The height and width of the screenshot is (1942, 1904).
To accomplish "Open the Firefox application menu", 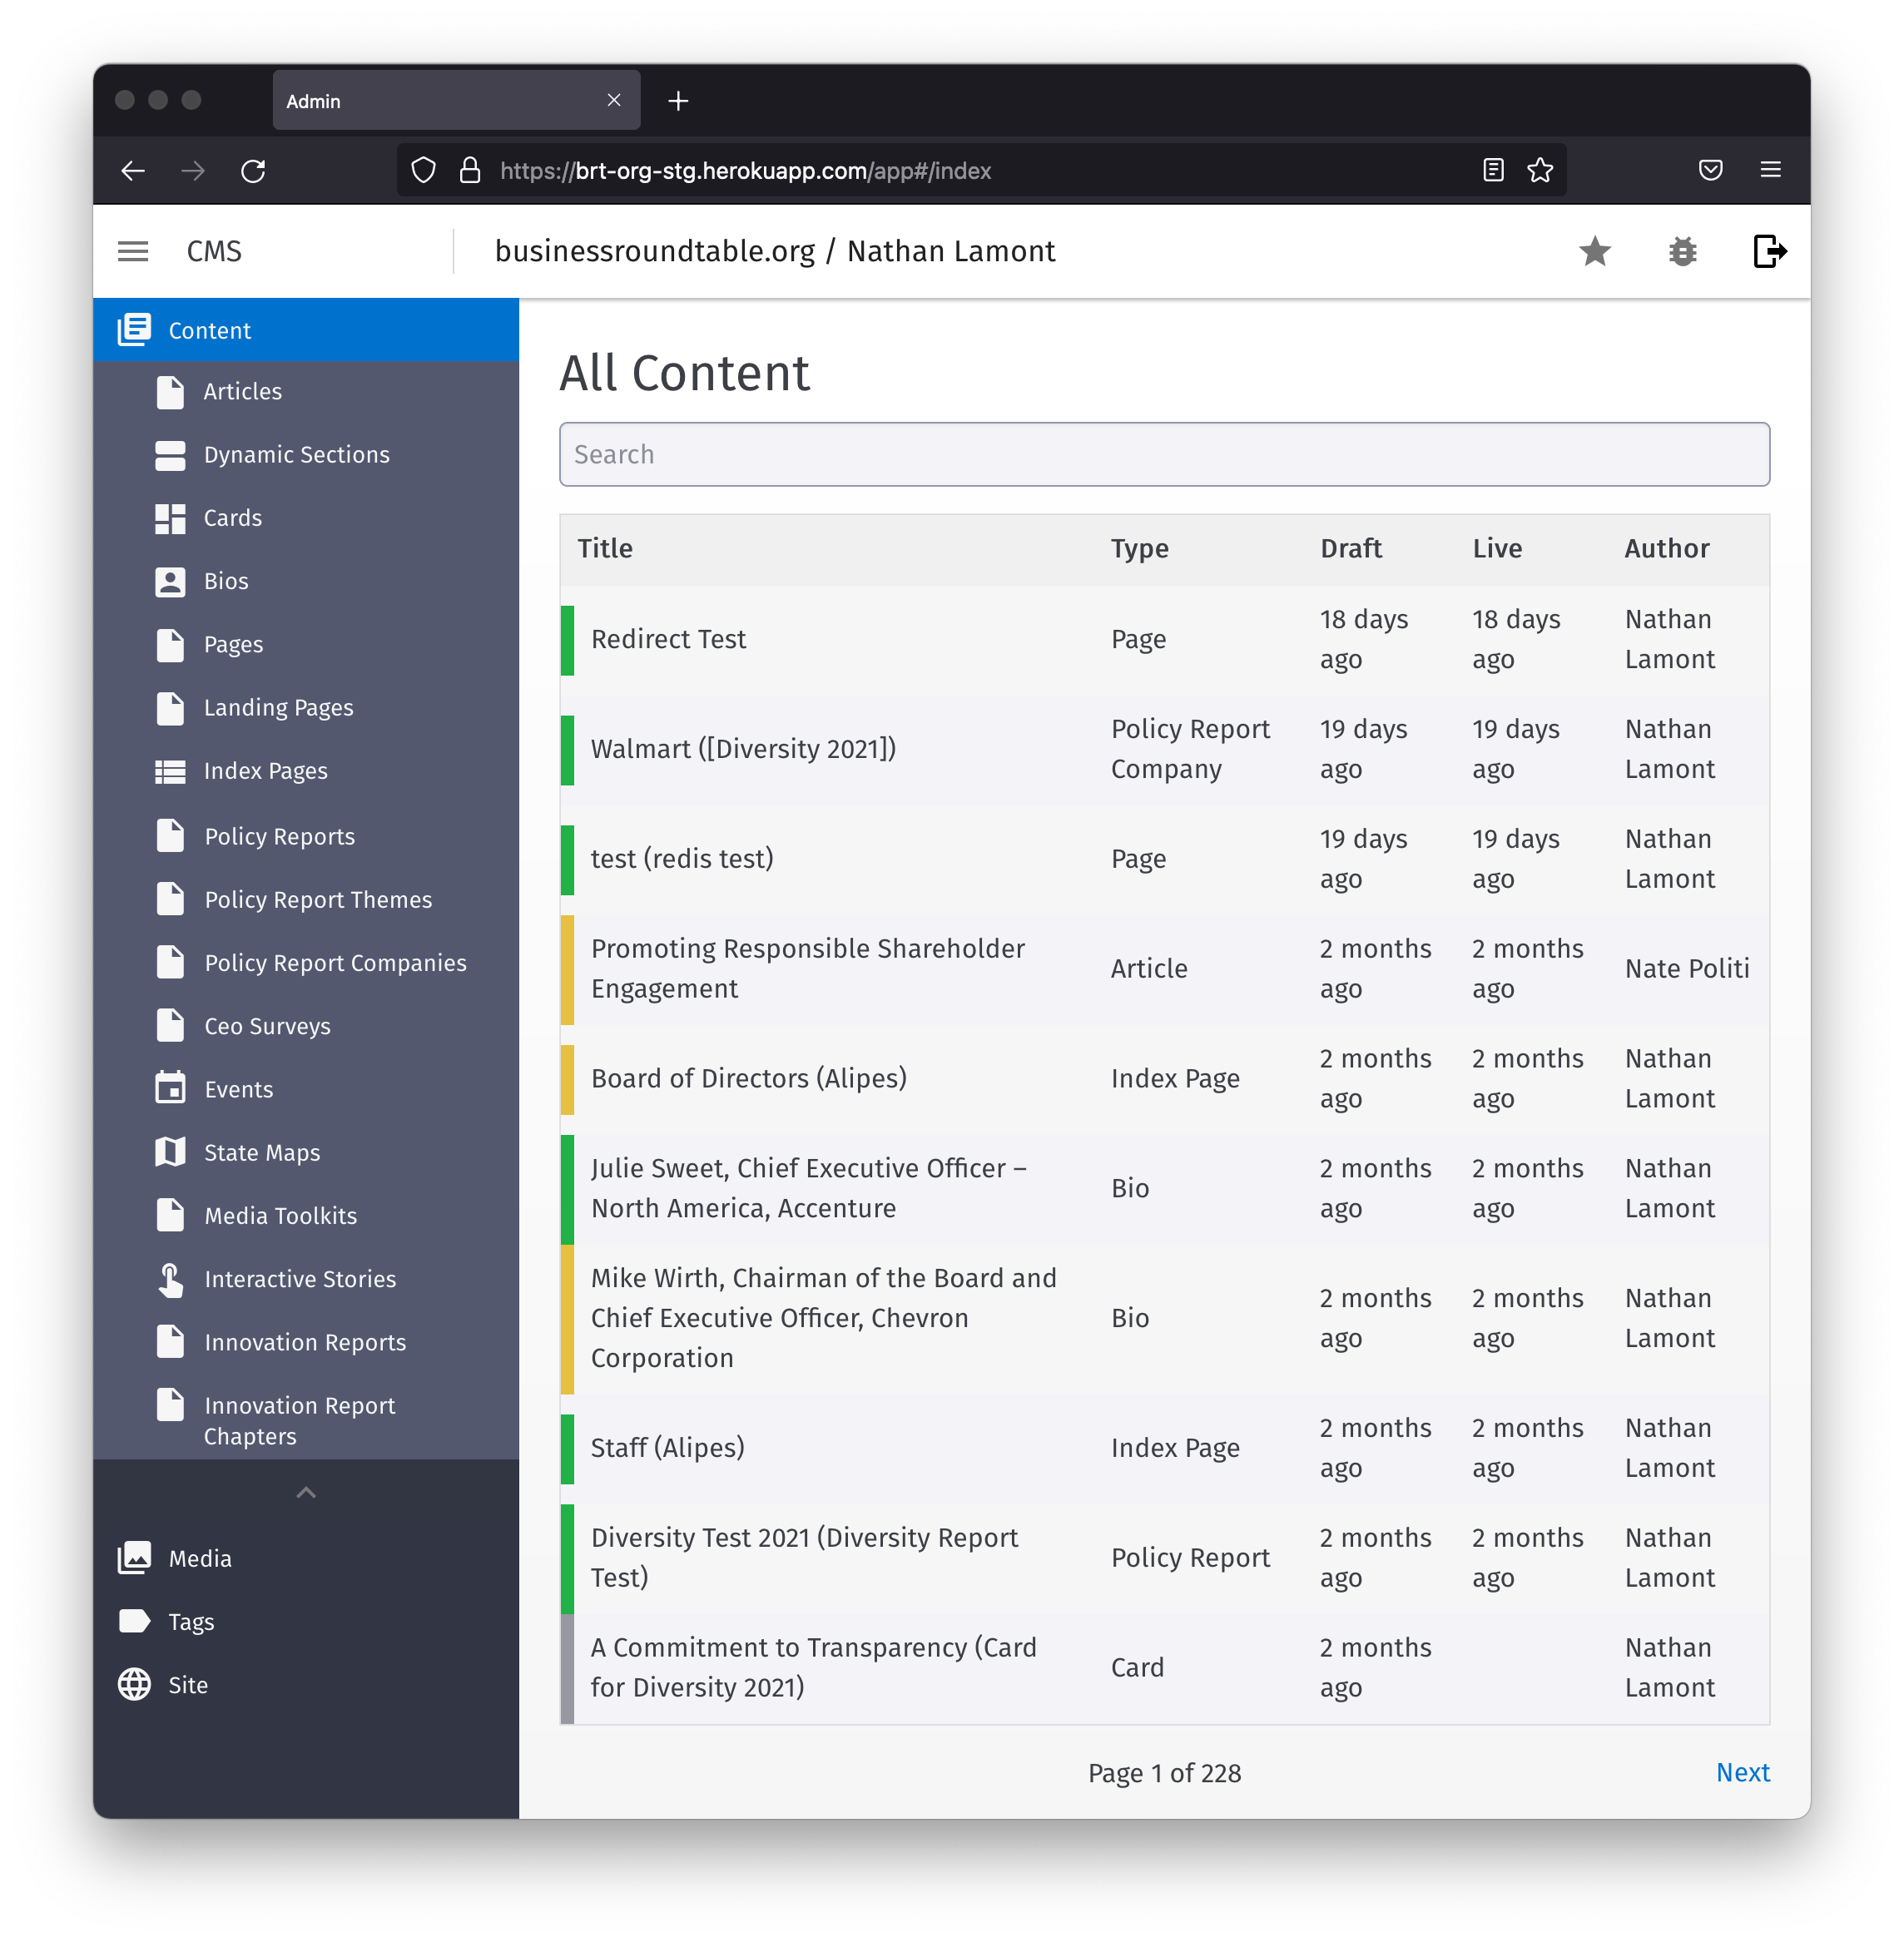I will (x=1770, y=170).
